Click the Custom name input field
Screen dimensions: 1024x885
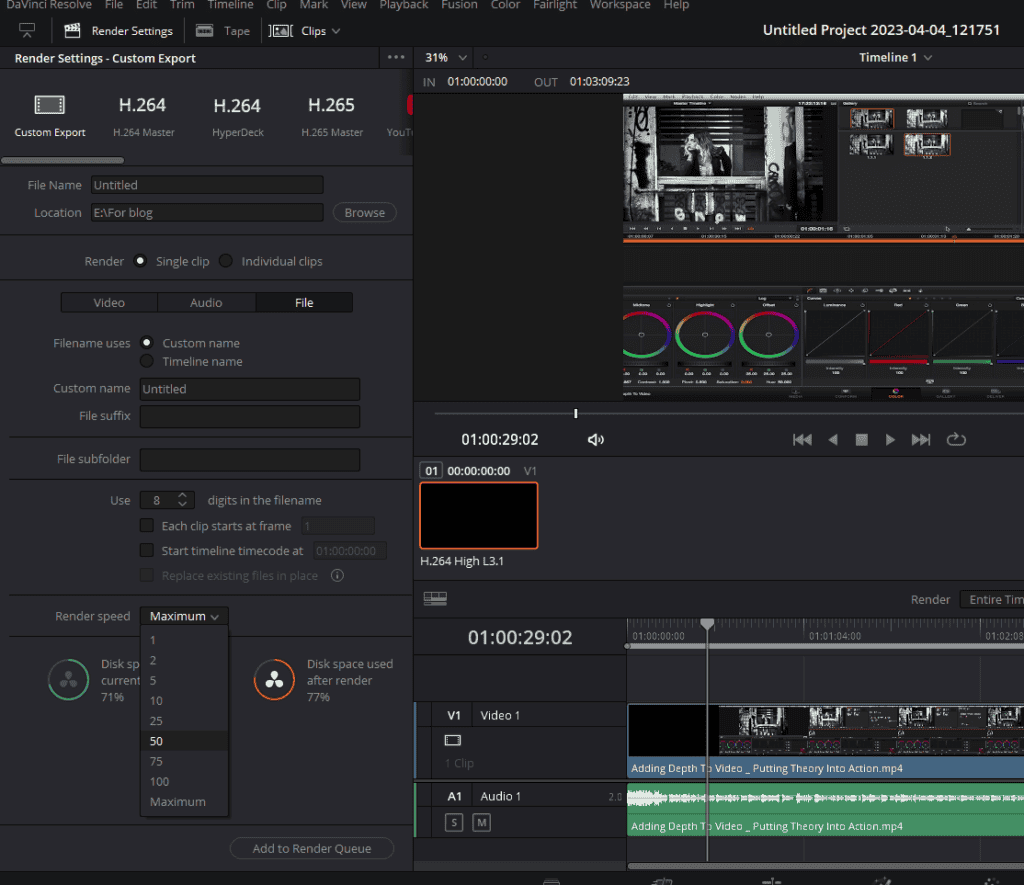pyautogui.click(x=249, y=389)
